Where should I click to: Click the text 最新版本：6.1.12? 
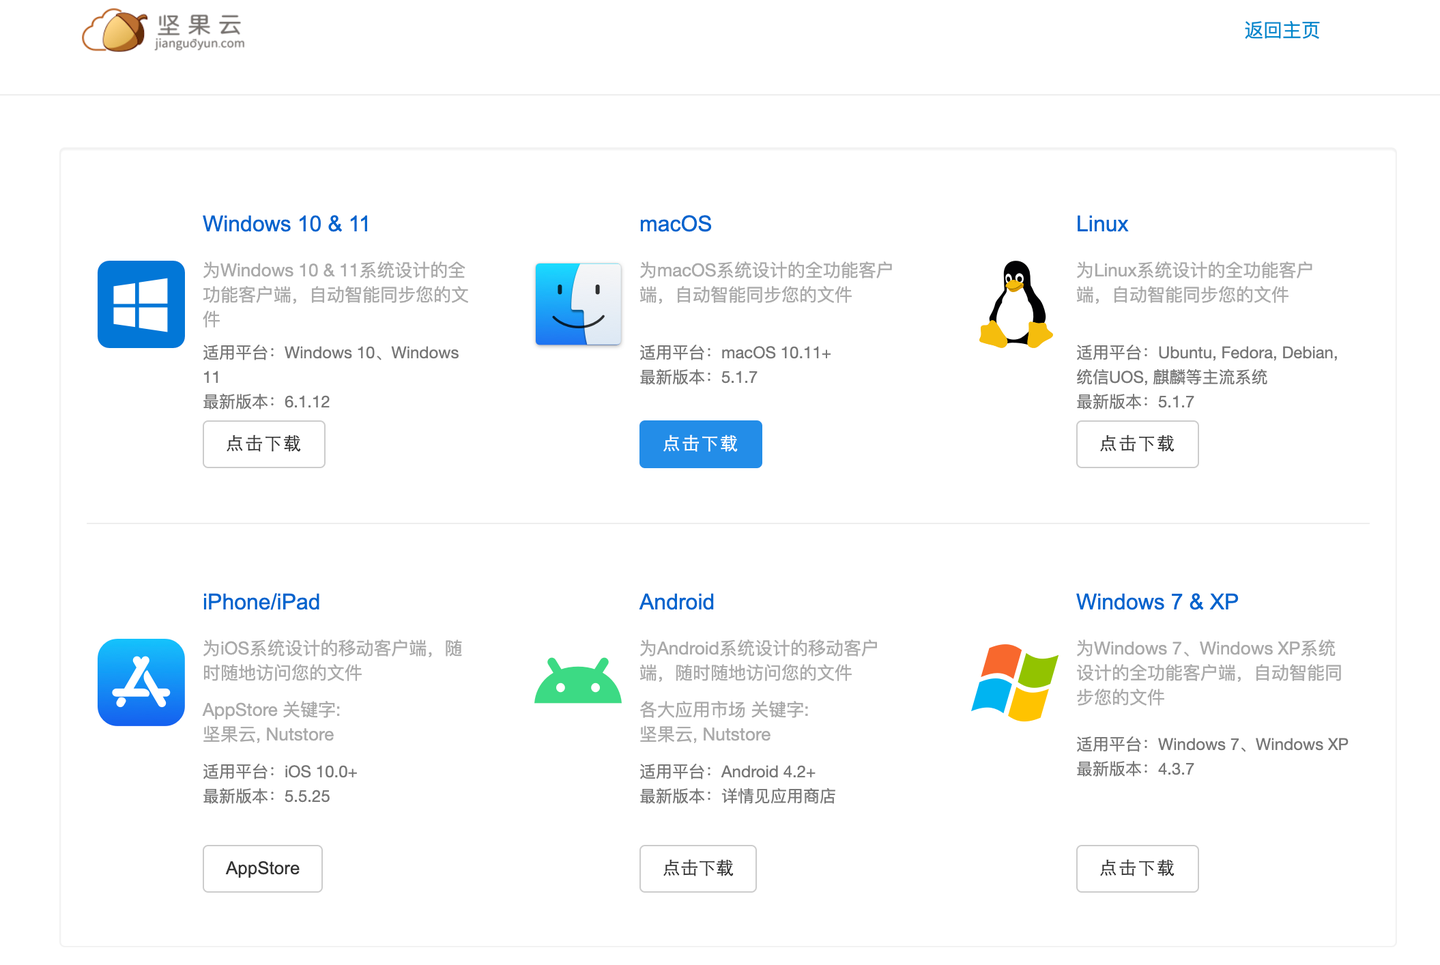(266, 402)
